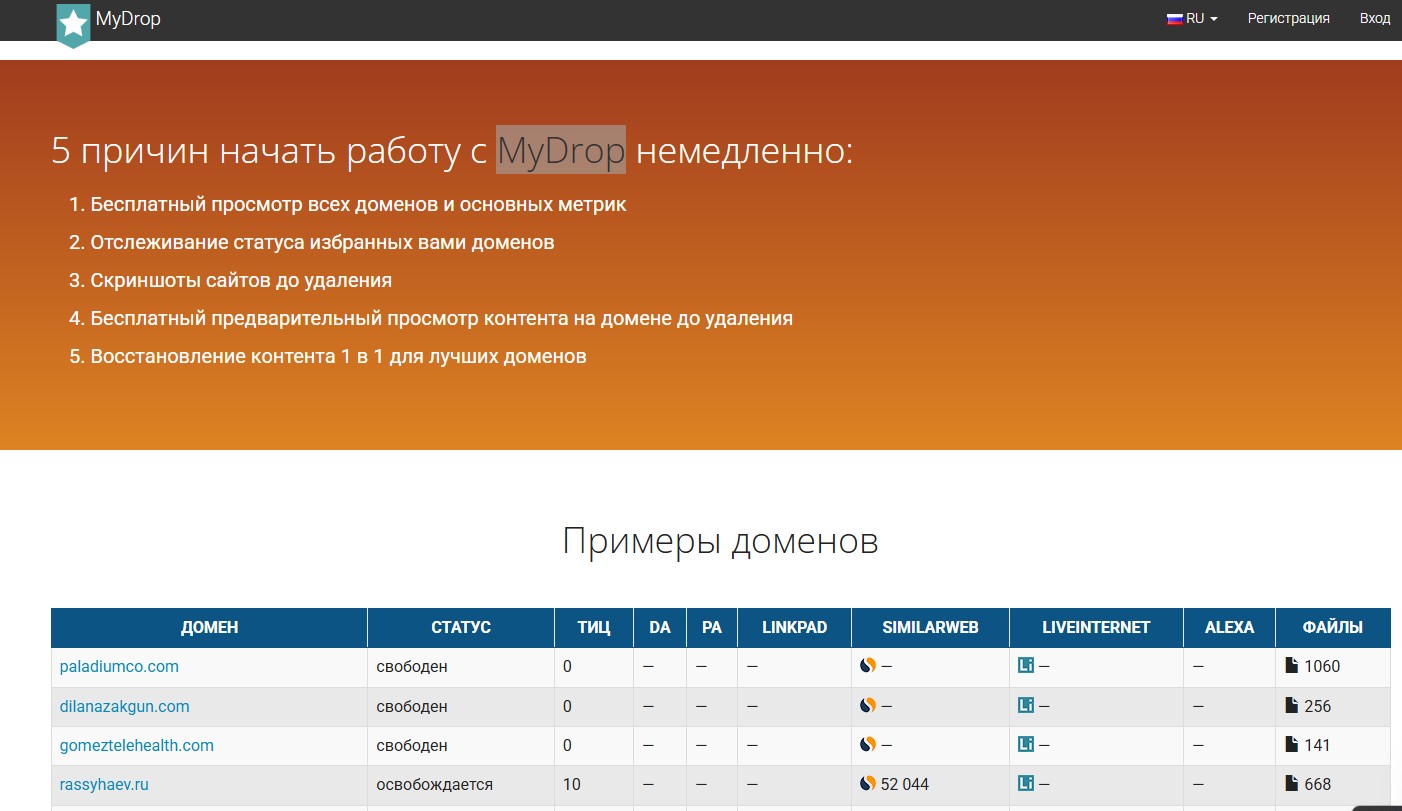Click the ТИЦ column header

tap(594, 628)
